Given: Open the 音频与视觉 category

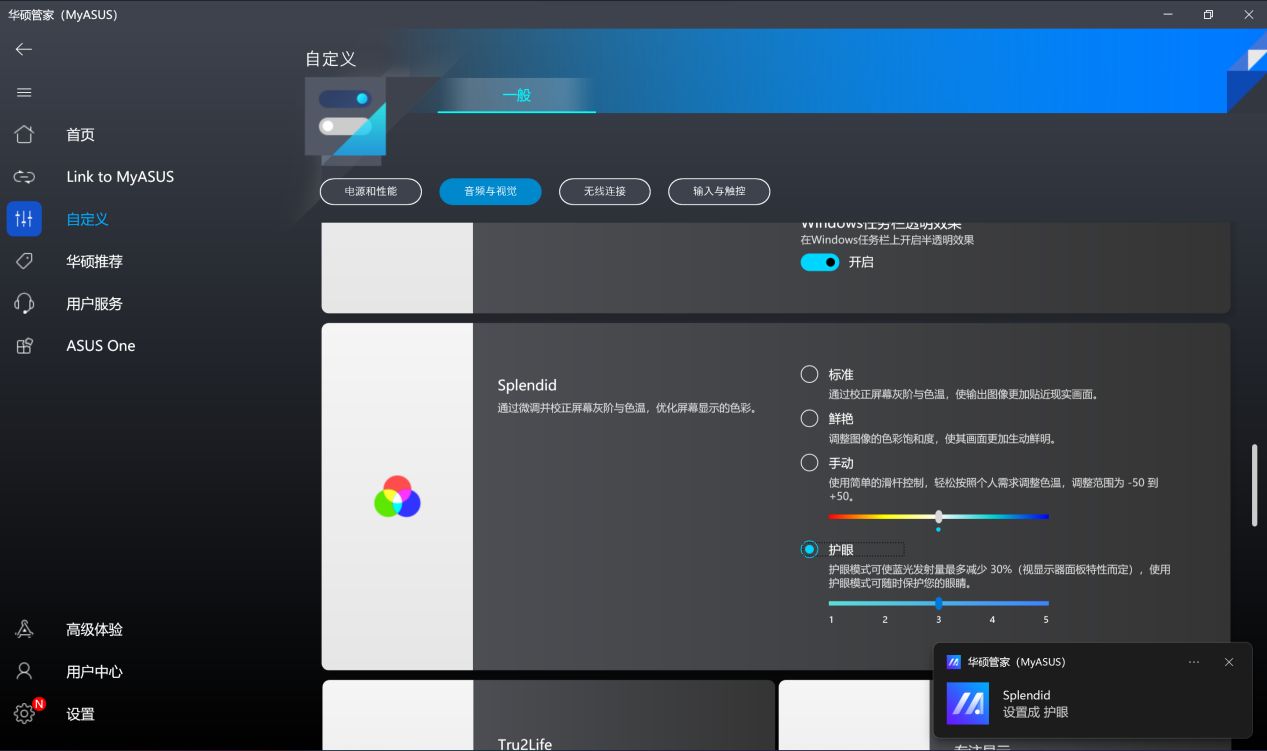Looking at the screenshot, I should click(x=490, y=191).
